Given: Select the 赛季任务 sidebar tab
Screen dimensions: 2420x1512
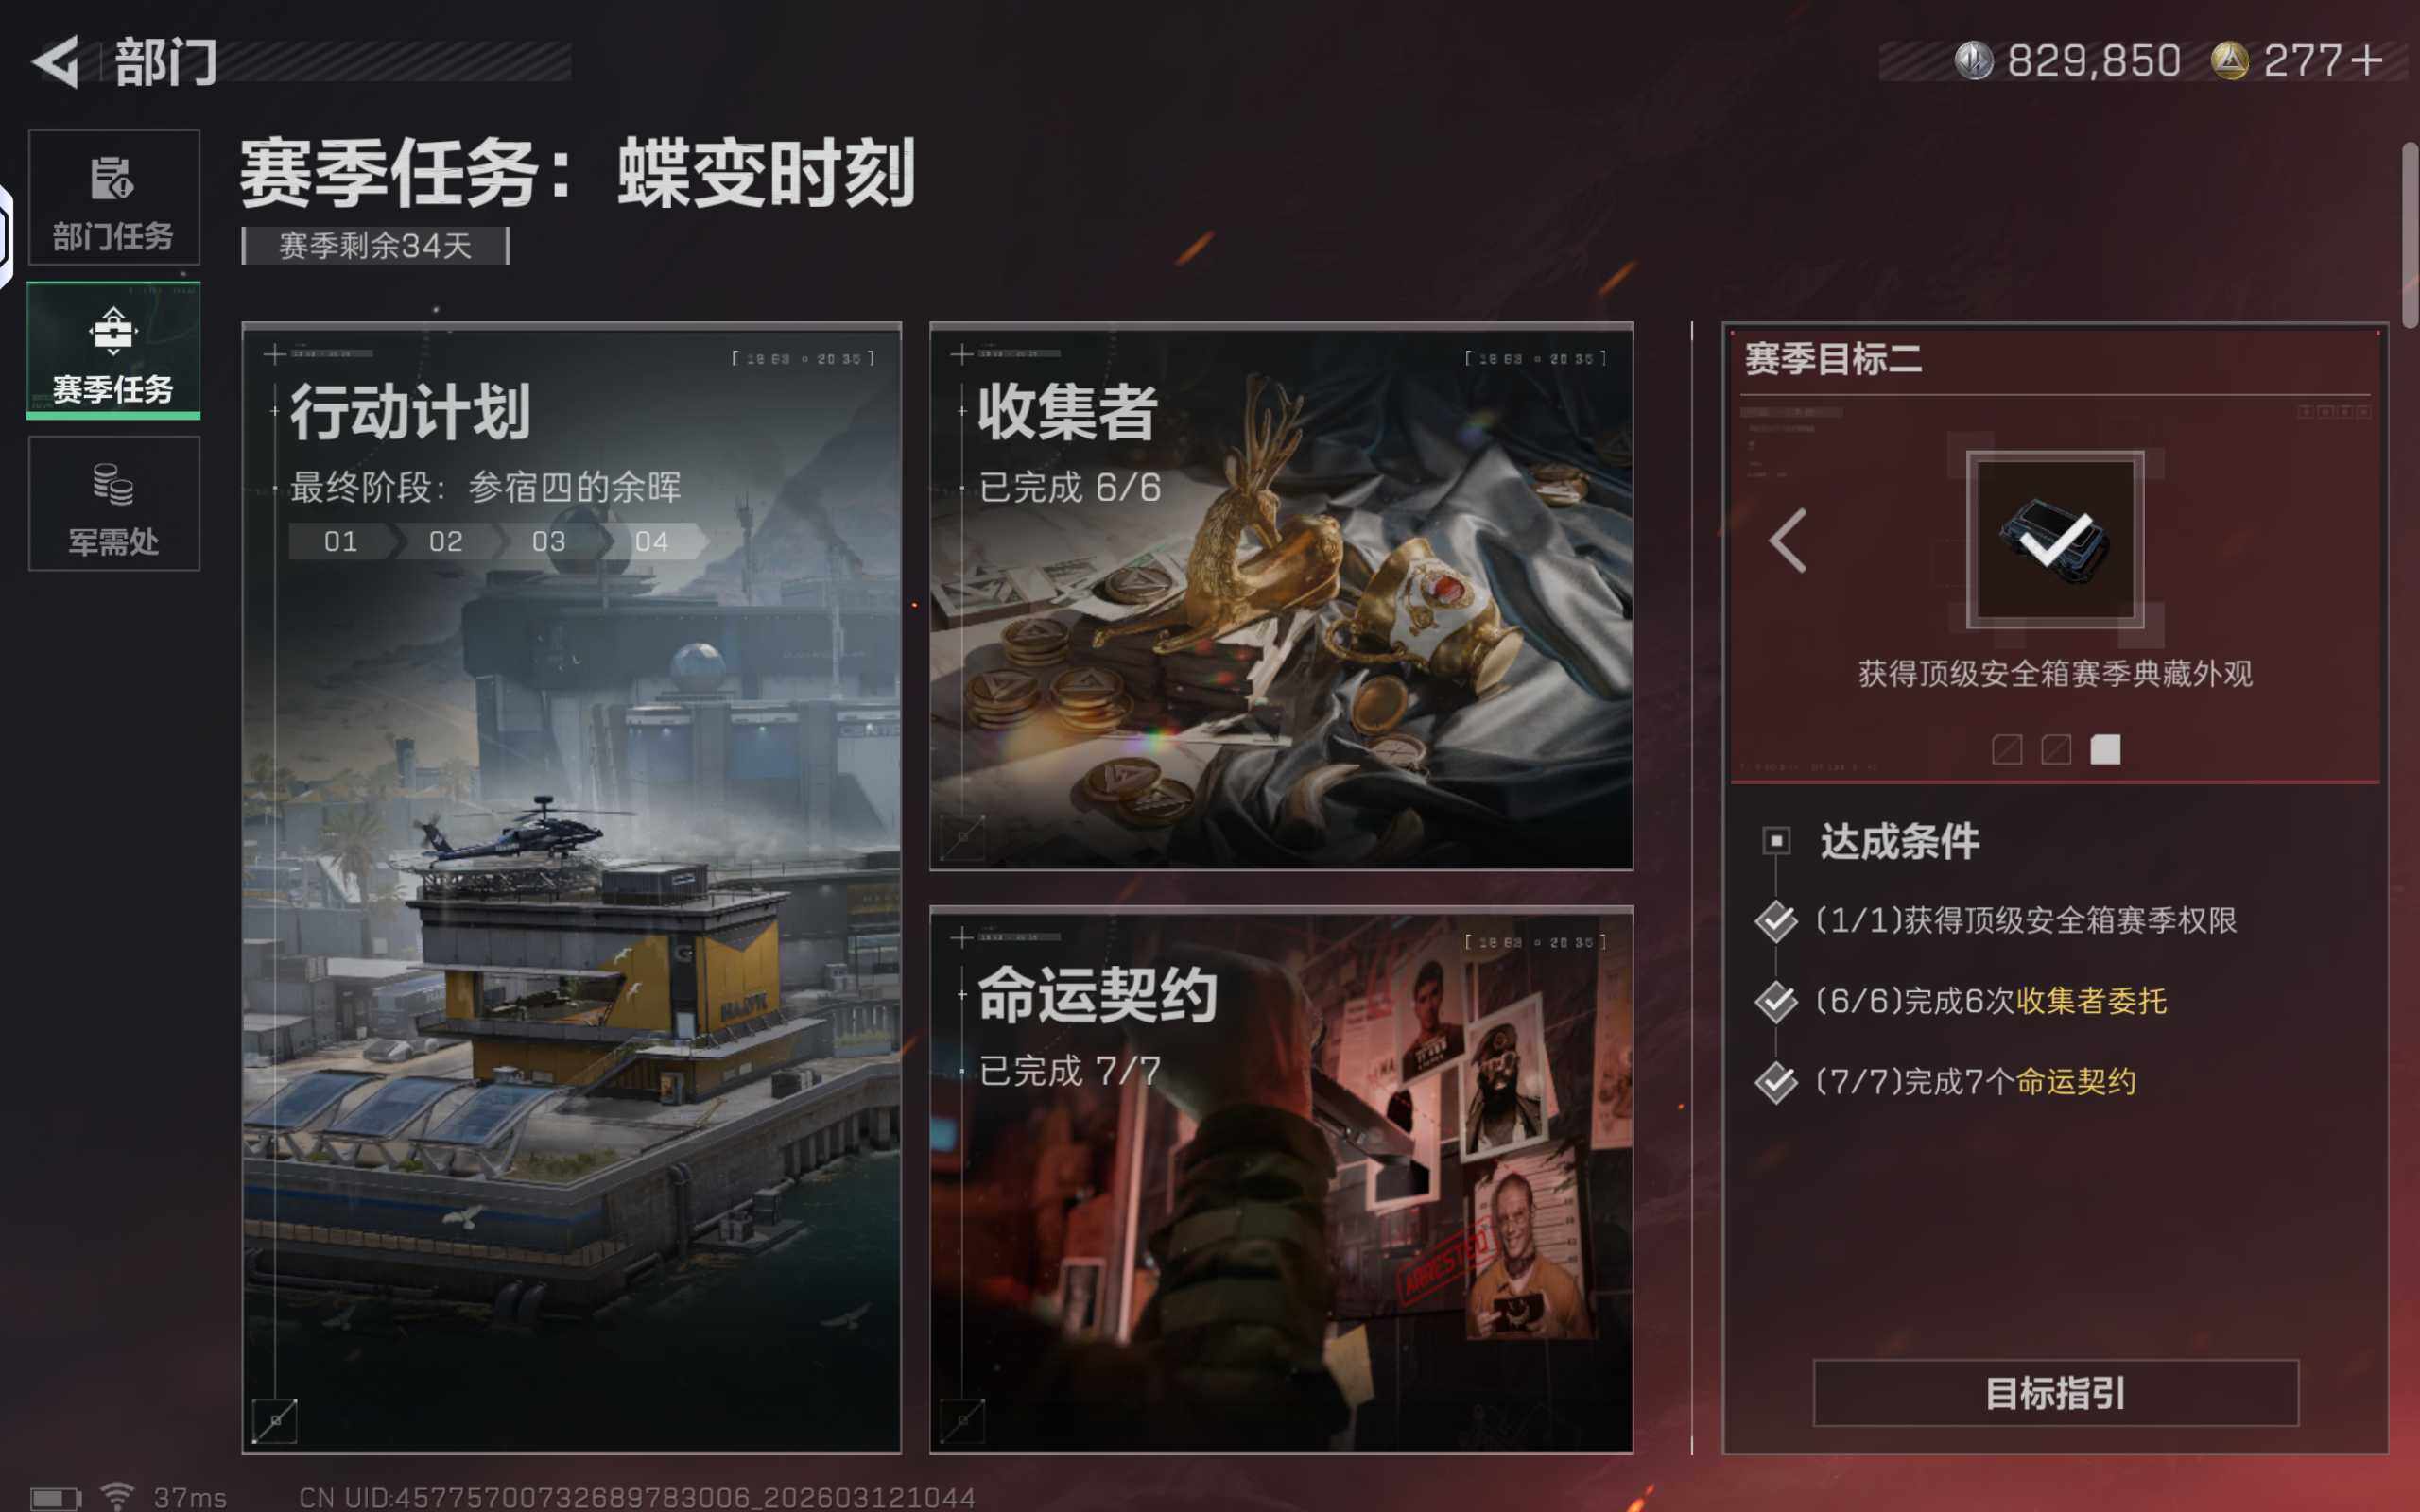Looking at the screenshot, I should (x=114, y=350).
